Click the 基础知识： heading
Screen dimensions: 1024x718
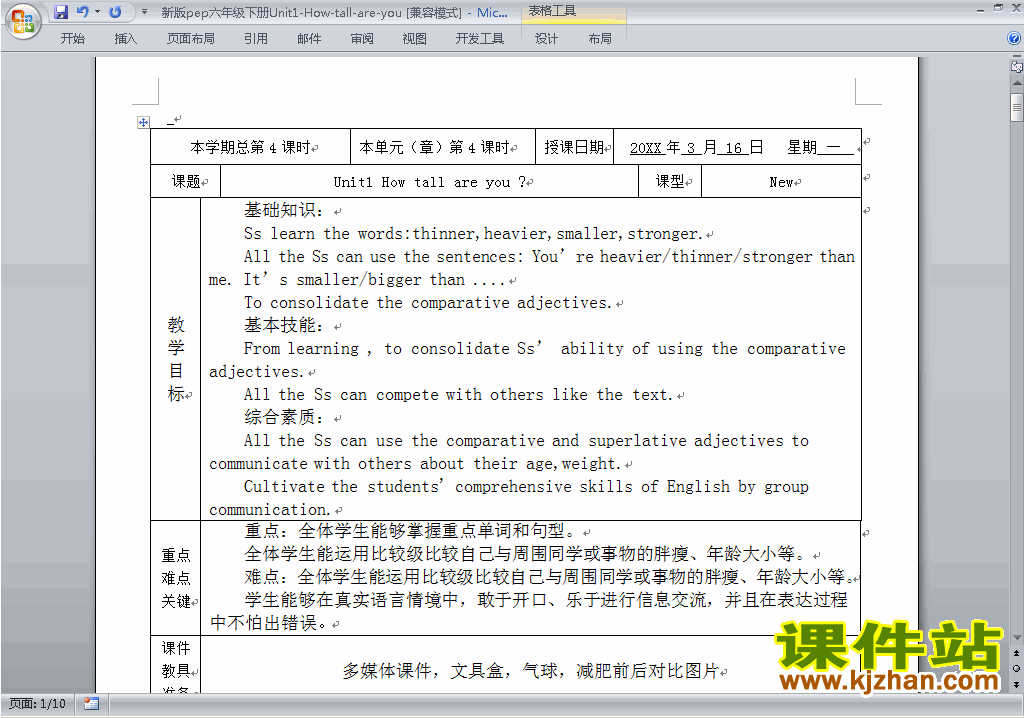point(284,210)
